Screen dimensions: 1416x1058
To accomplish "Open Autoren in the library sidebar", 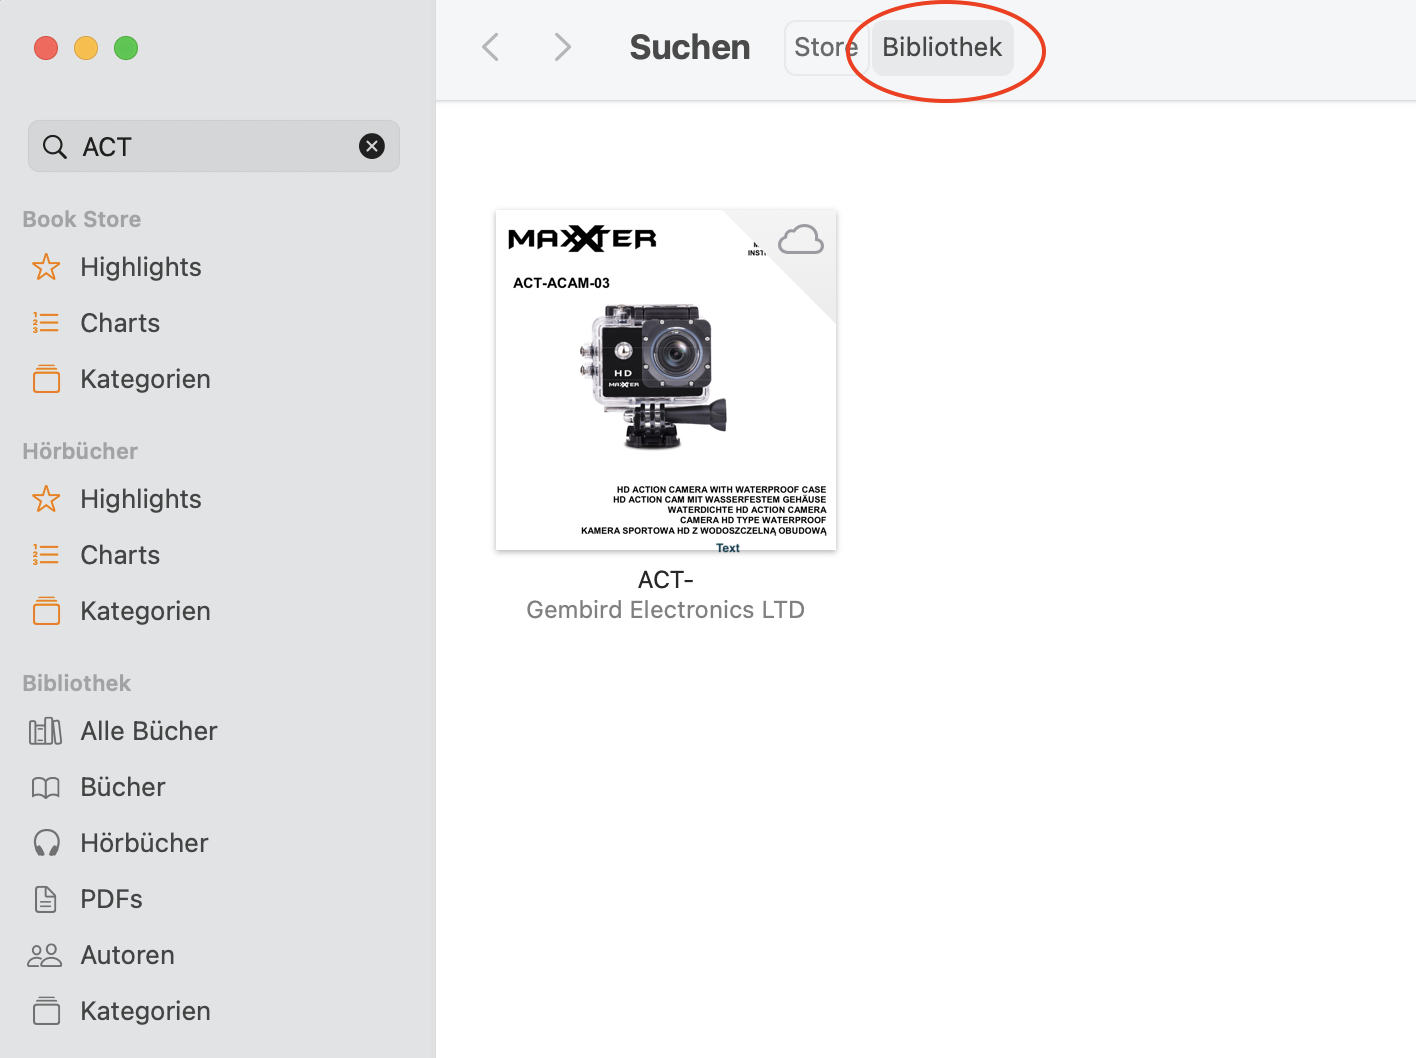I will click(x=127, y=955).
